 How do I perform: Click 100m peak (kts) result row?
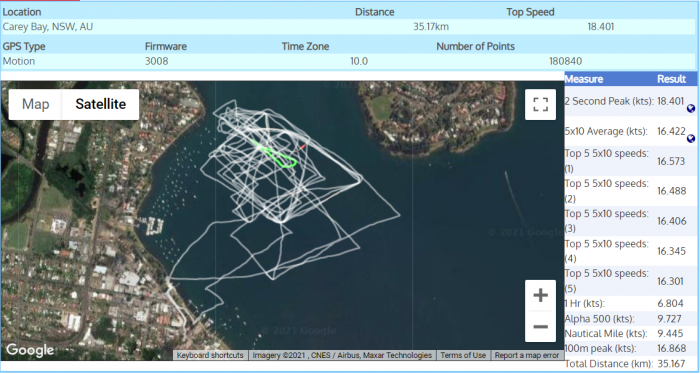click(631, 348)
